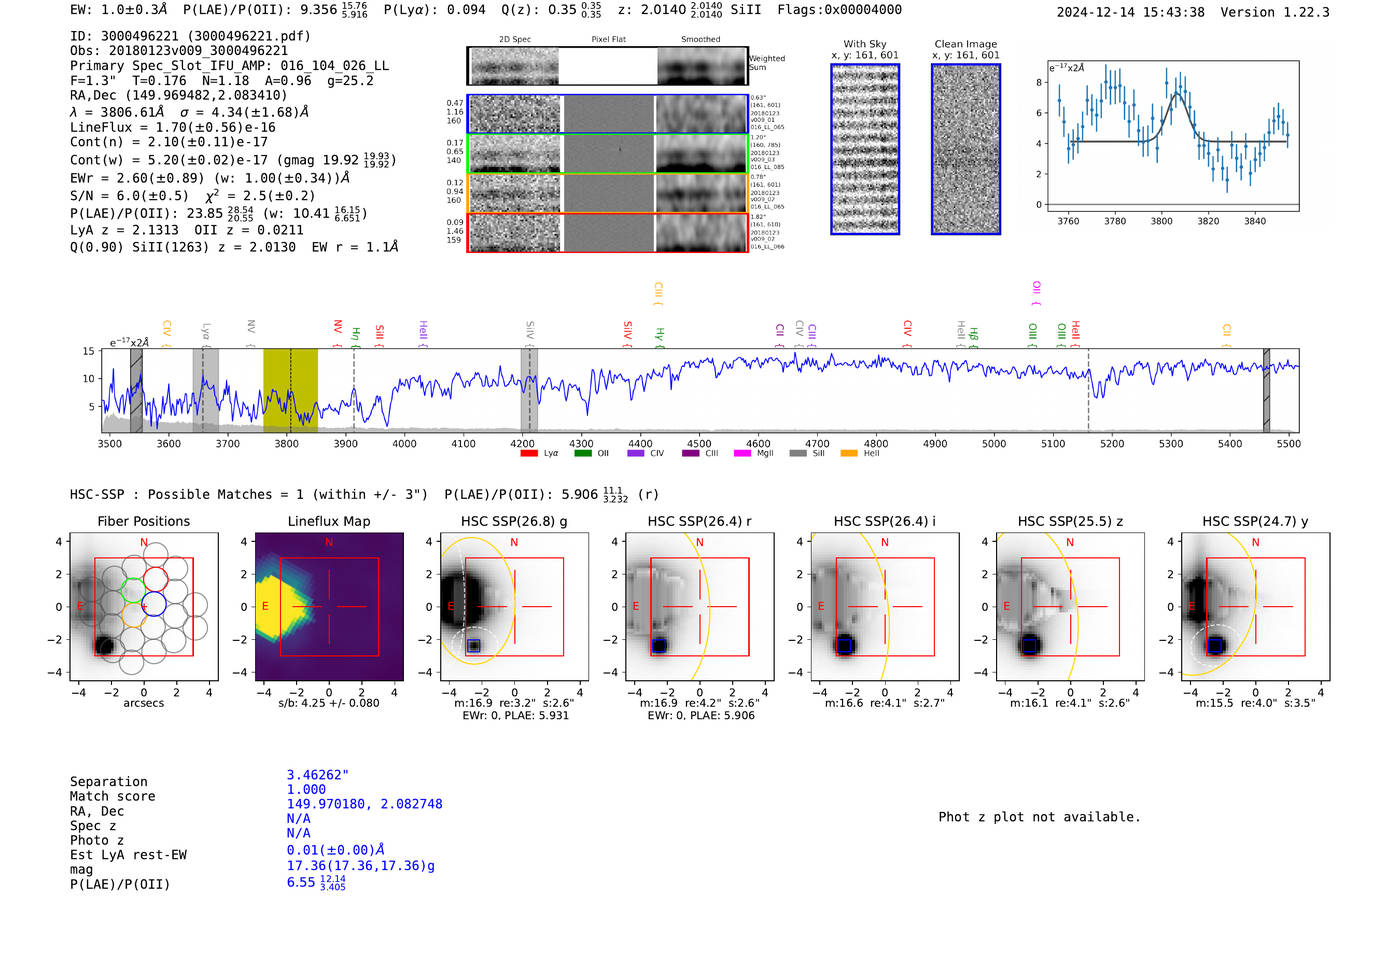1400x953 pixels.
Task: Click the Separation value 3.46262"
Action: pyautogui.click(x=318, y=775)
